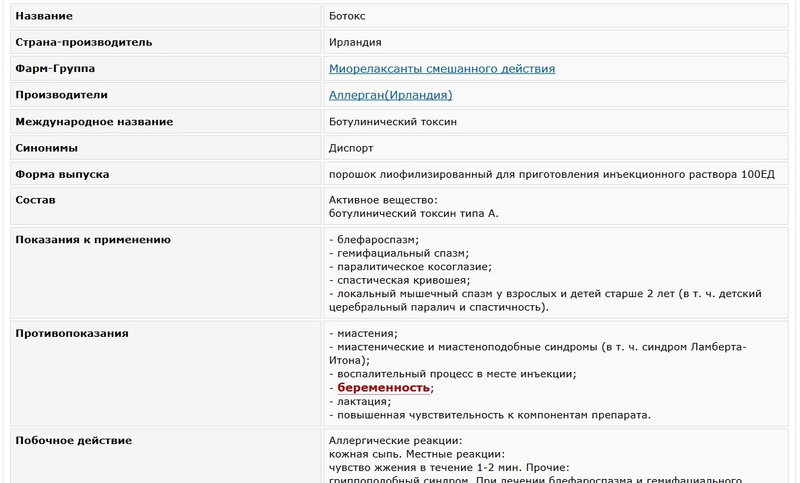This screenshot has height=483, width=800.
Task: Click the Ботулинический токсин value text
Action: pos(393,122)
